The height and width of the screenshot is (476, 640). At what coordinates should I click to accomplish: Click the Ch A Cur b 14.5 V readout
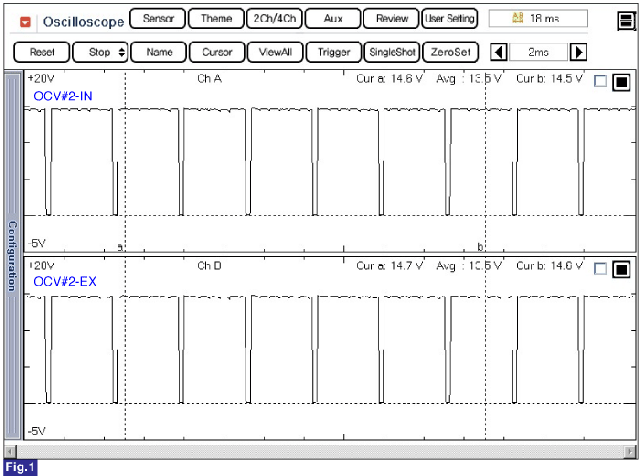point(549,78)
